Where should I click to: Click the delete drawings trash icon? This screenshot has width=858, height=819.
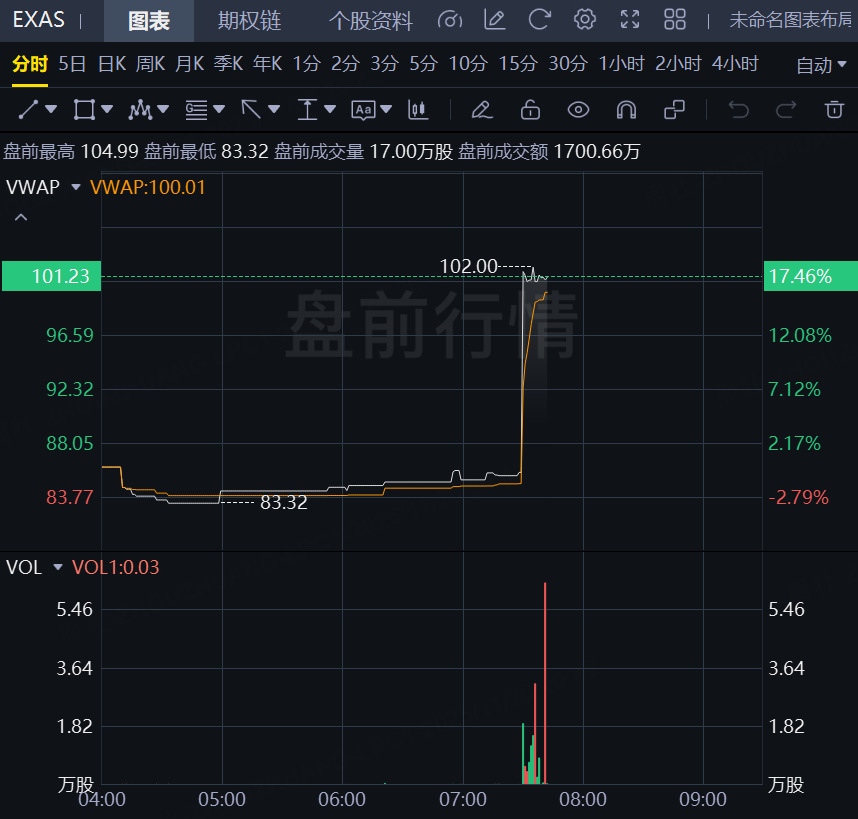coord(834,109)
